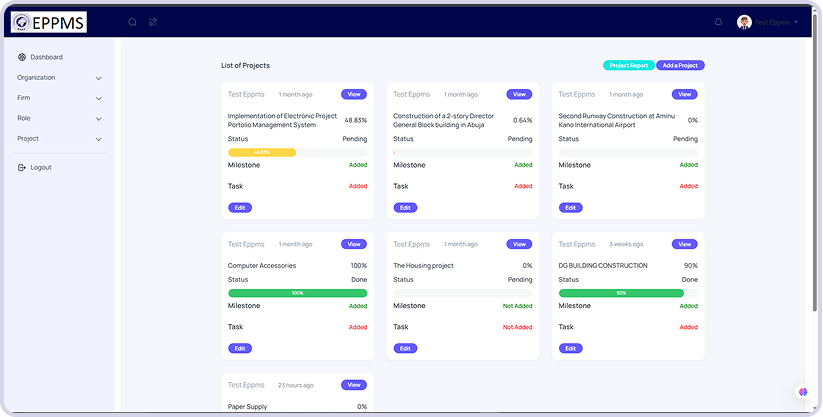823x417 pixels.
Task: Click the Logout icon in sidebar
Action: click(22, 167)
